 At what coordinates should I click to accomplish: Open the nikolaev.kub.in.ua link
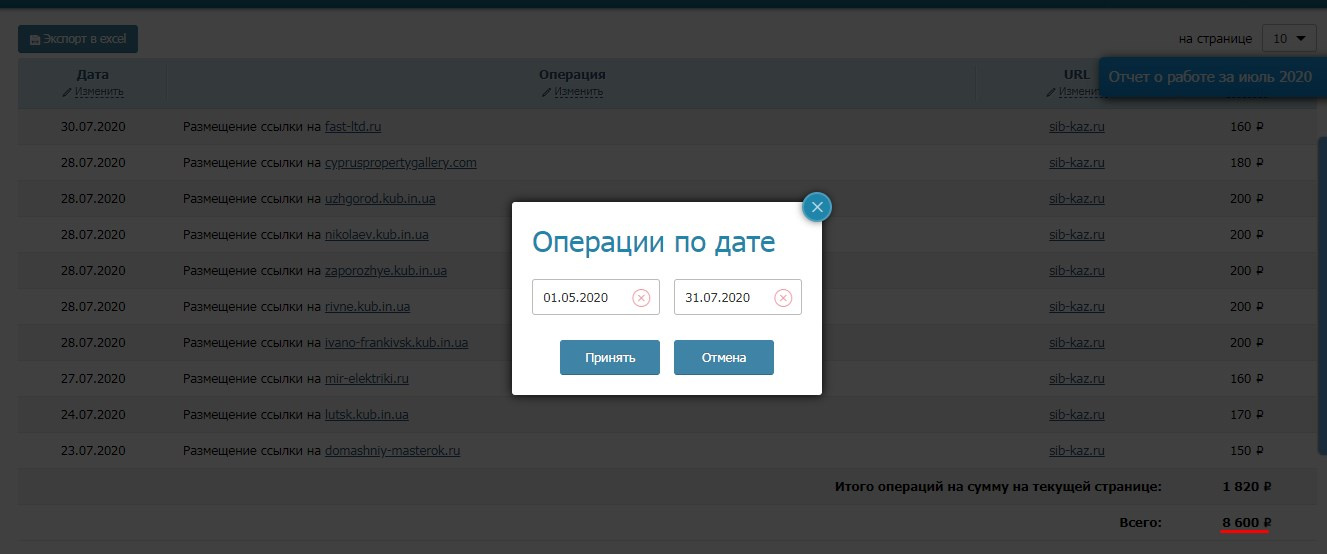pos(377,235)
